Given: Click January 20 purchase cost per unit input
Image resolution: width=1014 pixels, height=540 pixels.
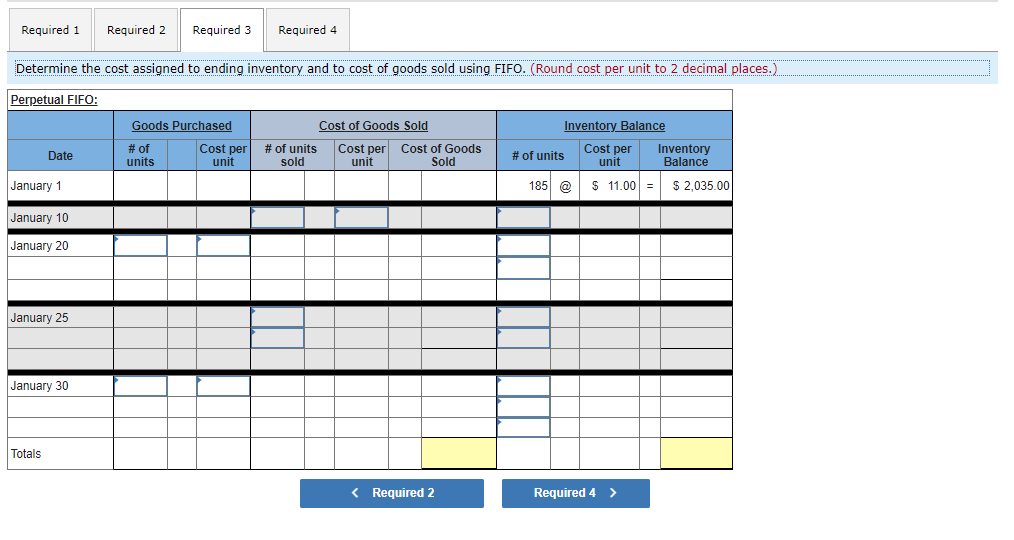Looking at the screenshot, I should 223,246.
